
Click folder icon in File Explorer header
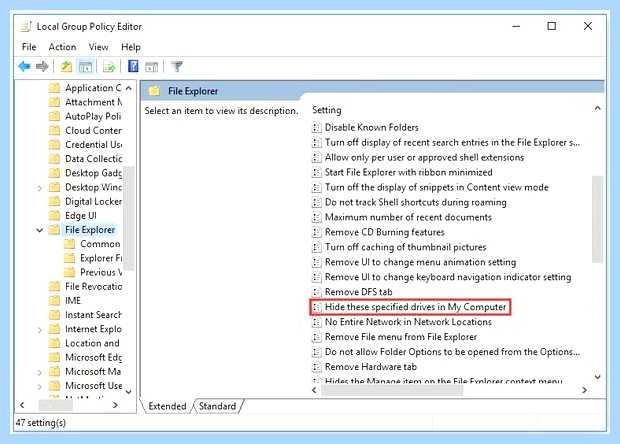pyautogui.click(x=154, y=91)
